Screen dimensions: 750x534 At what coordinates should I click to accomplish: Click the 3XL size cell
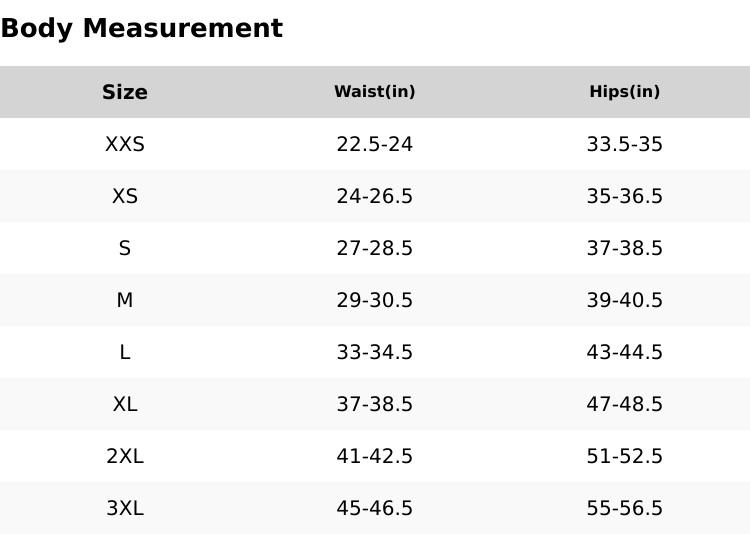(x=125, y=508)
